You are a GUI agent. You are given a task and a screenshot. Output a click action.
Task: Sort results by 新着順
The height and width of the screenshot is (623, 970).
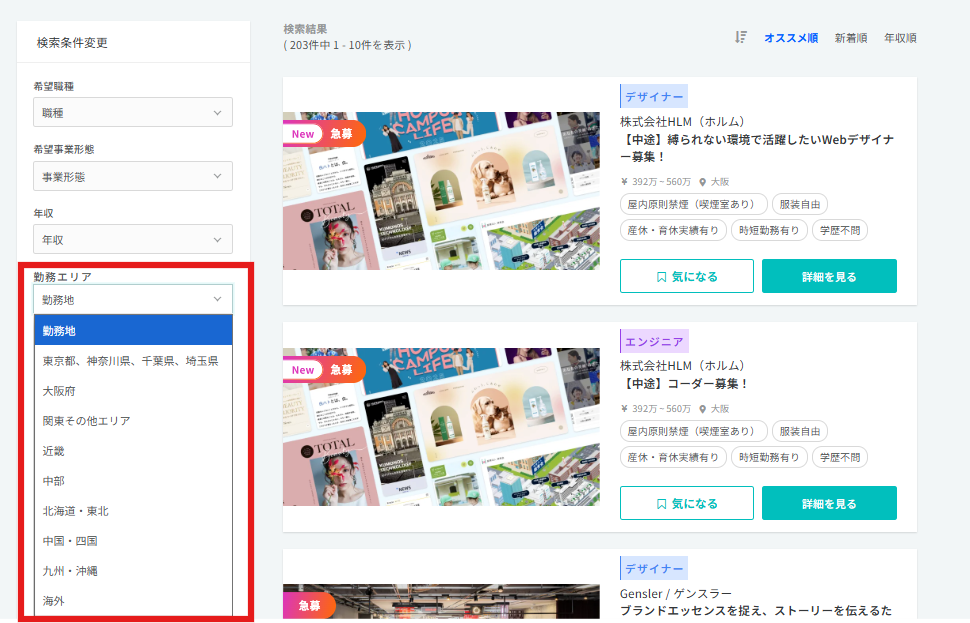tap(851, 38)
